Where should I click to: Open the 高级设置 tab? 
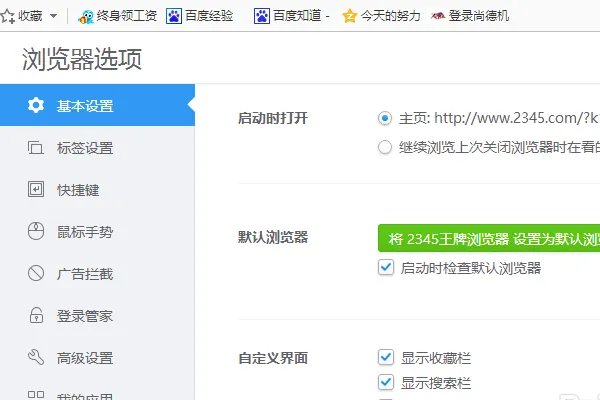(97, 358)
